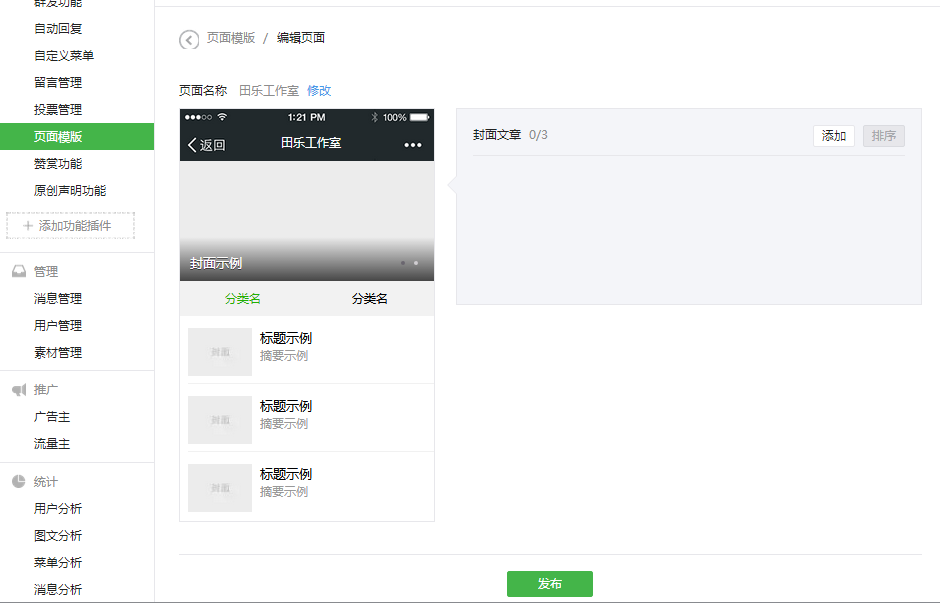
Task: Click the 排序 sort button
Action: point(884,136)
